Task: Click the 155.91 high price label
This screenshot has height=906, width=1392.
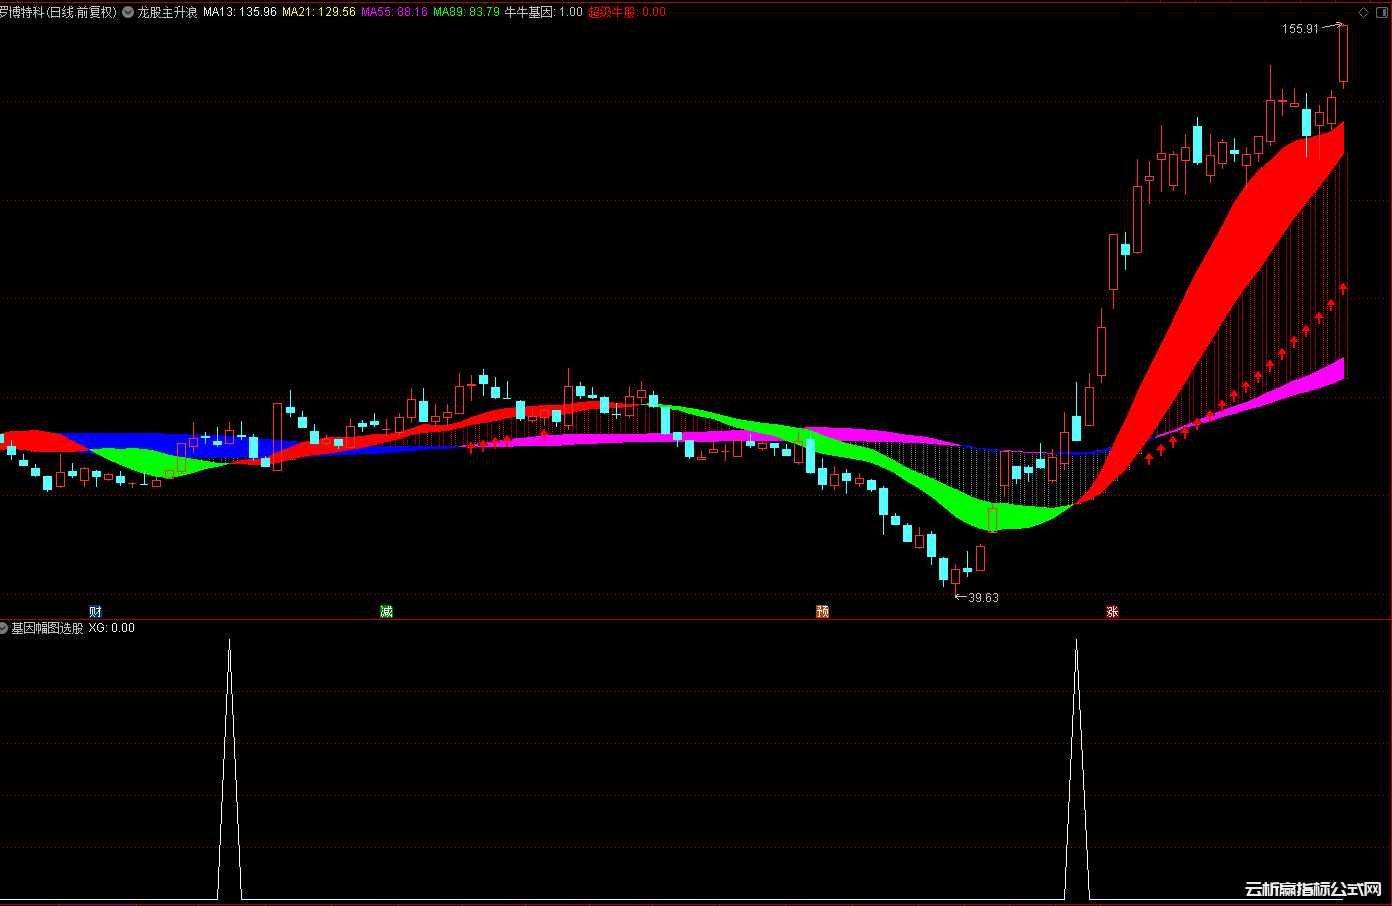Action: (1300, 29)
